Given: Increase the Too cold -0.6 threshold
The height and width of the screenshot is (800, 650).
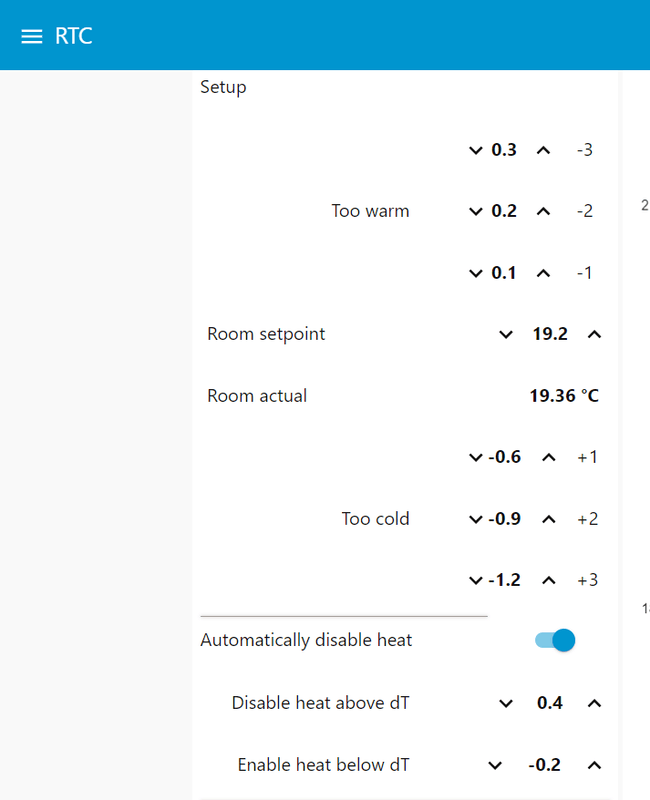Looking at the screenshot, I should point(548,456).
